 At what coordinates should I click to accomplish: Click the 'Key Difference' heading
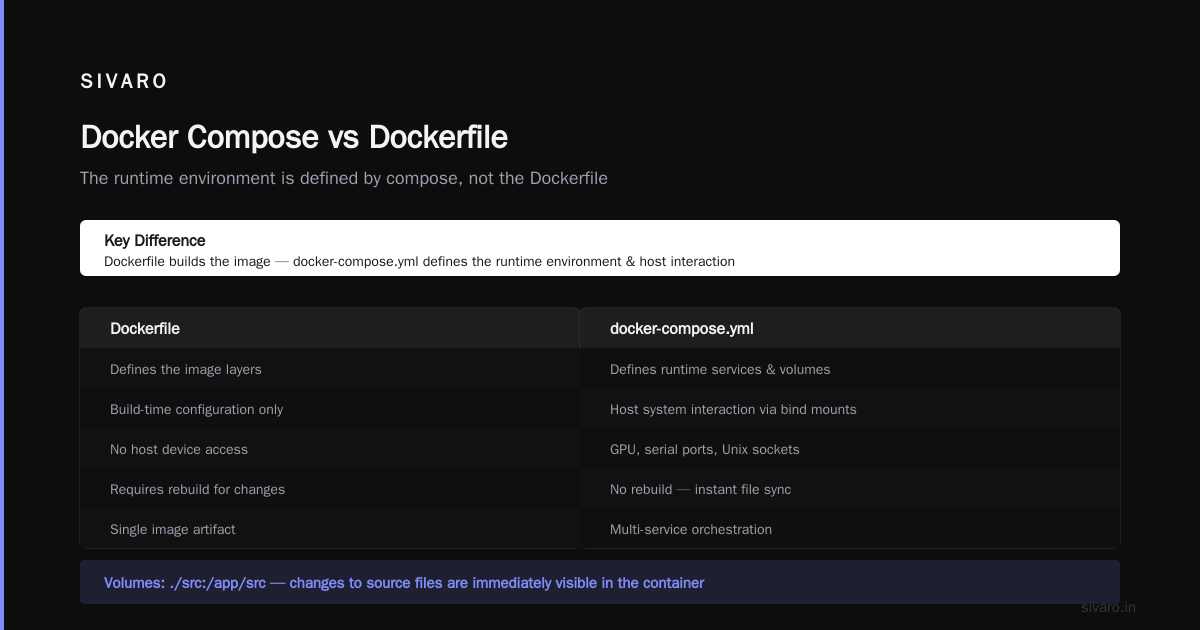click(x=155, y=240)
